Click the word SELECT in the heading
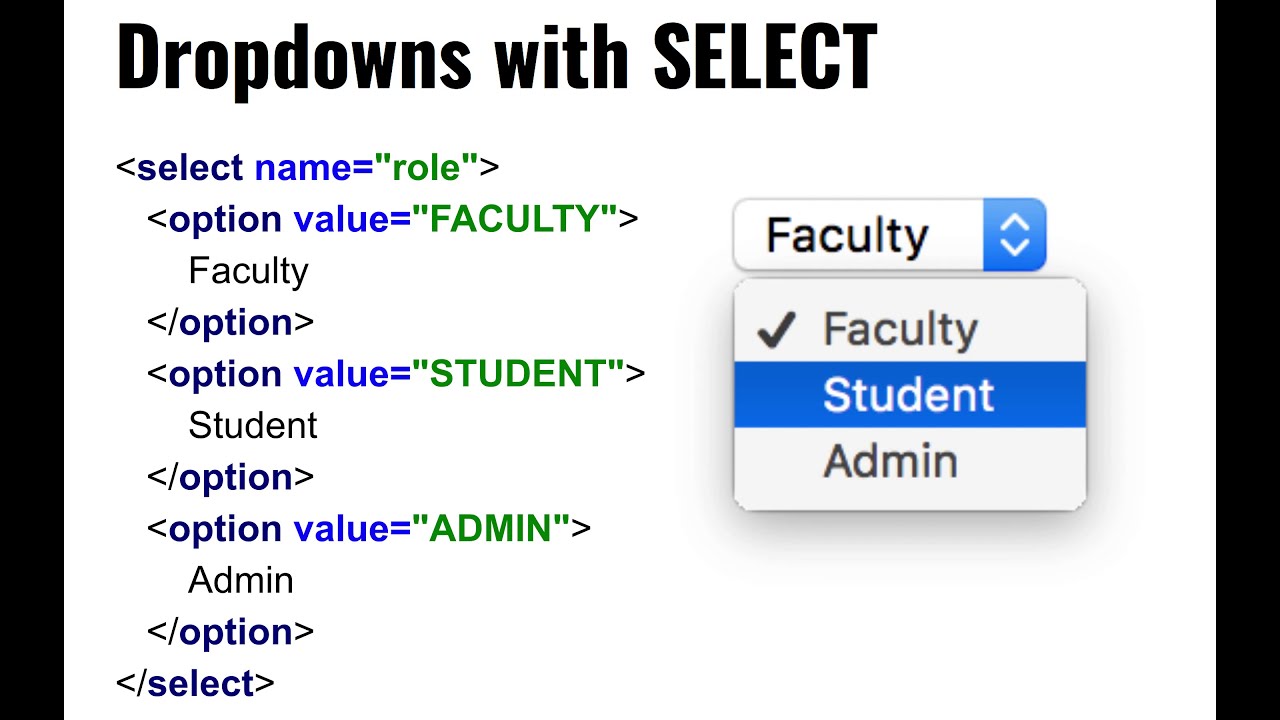1280x720 pixels. (x=765, y=58)
